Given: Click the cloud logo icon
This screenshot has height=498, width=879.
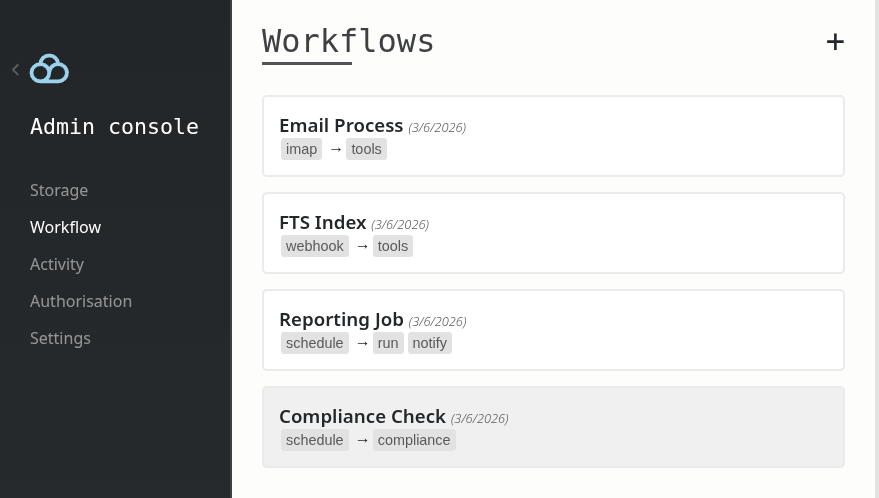Looking at the screenshot, I should pyautogui.click(x=49, y=69).
